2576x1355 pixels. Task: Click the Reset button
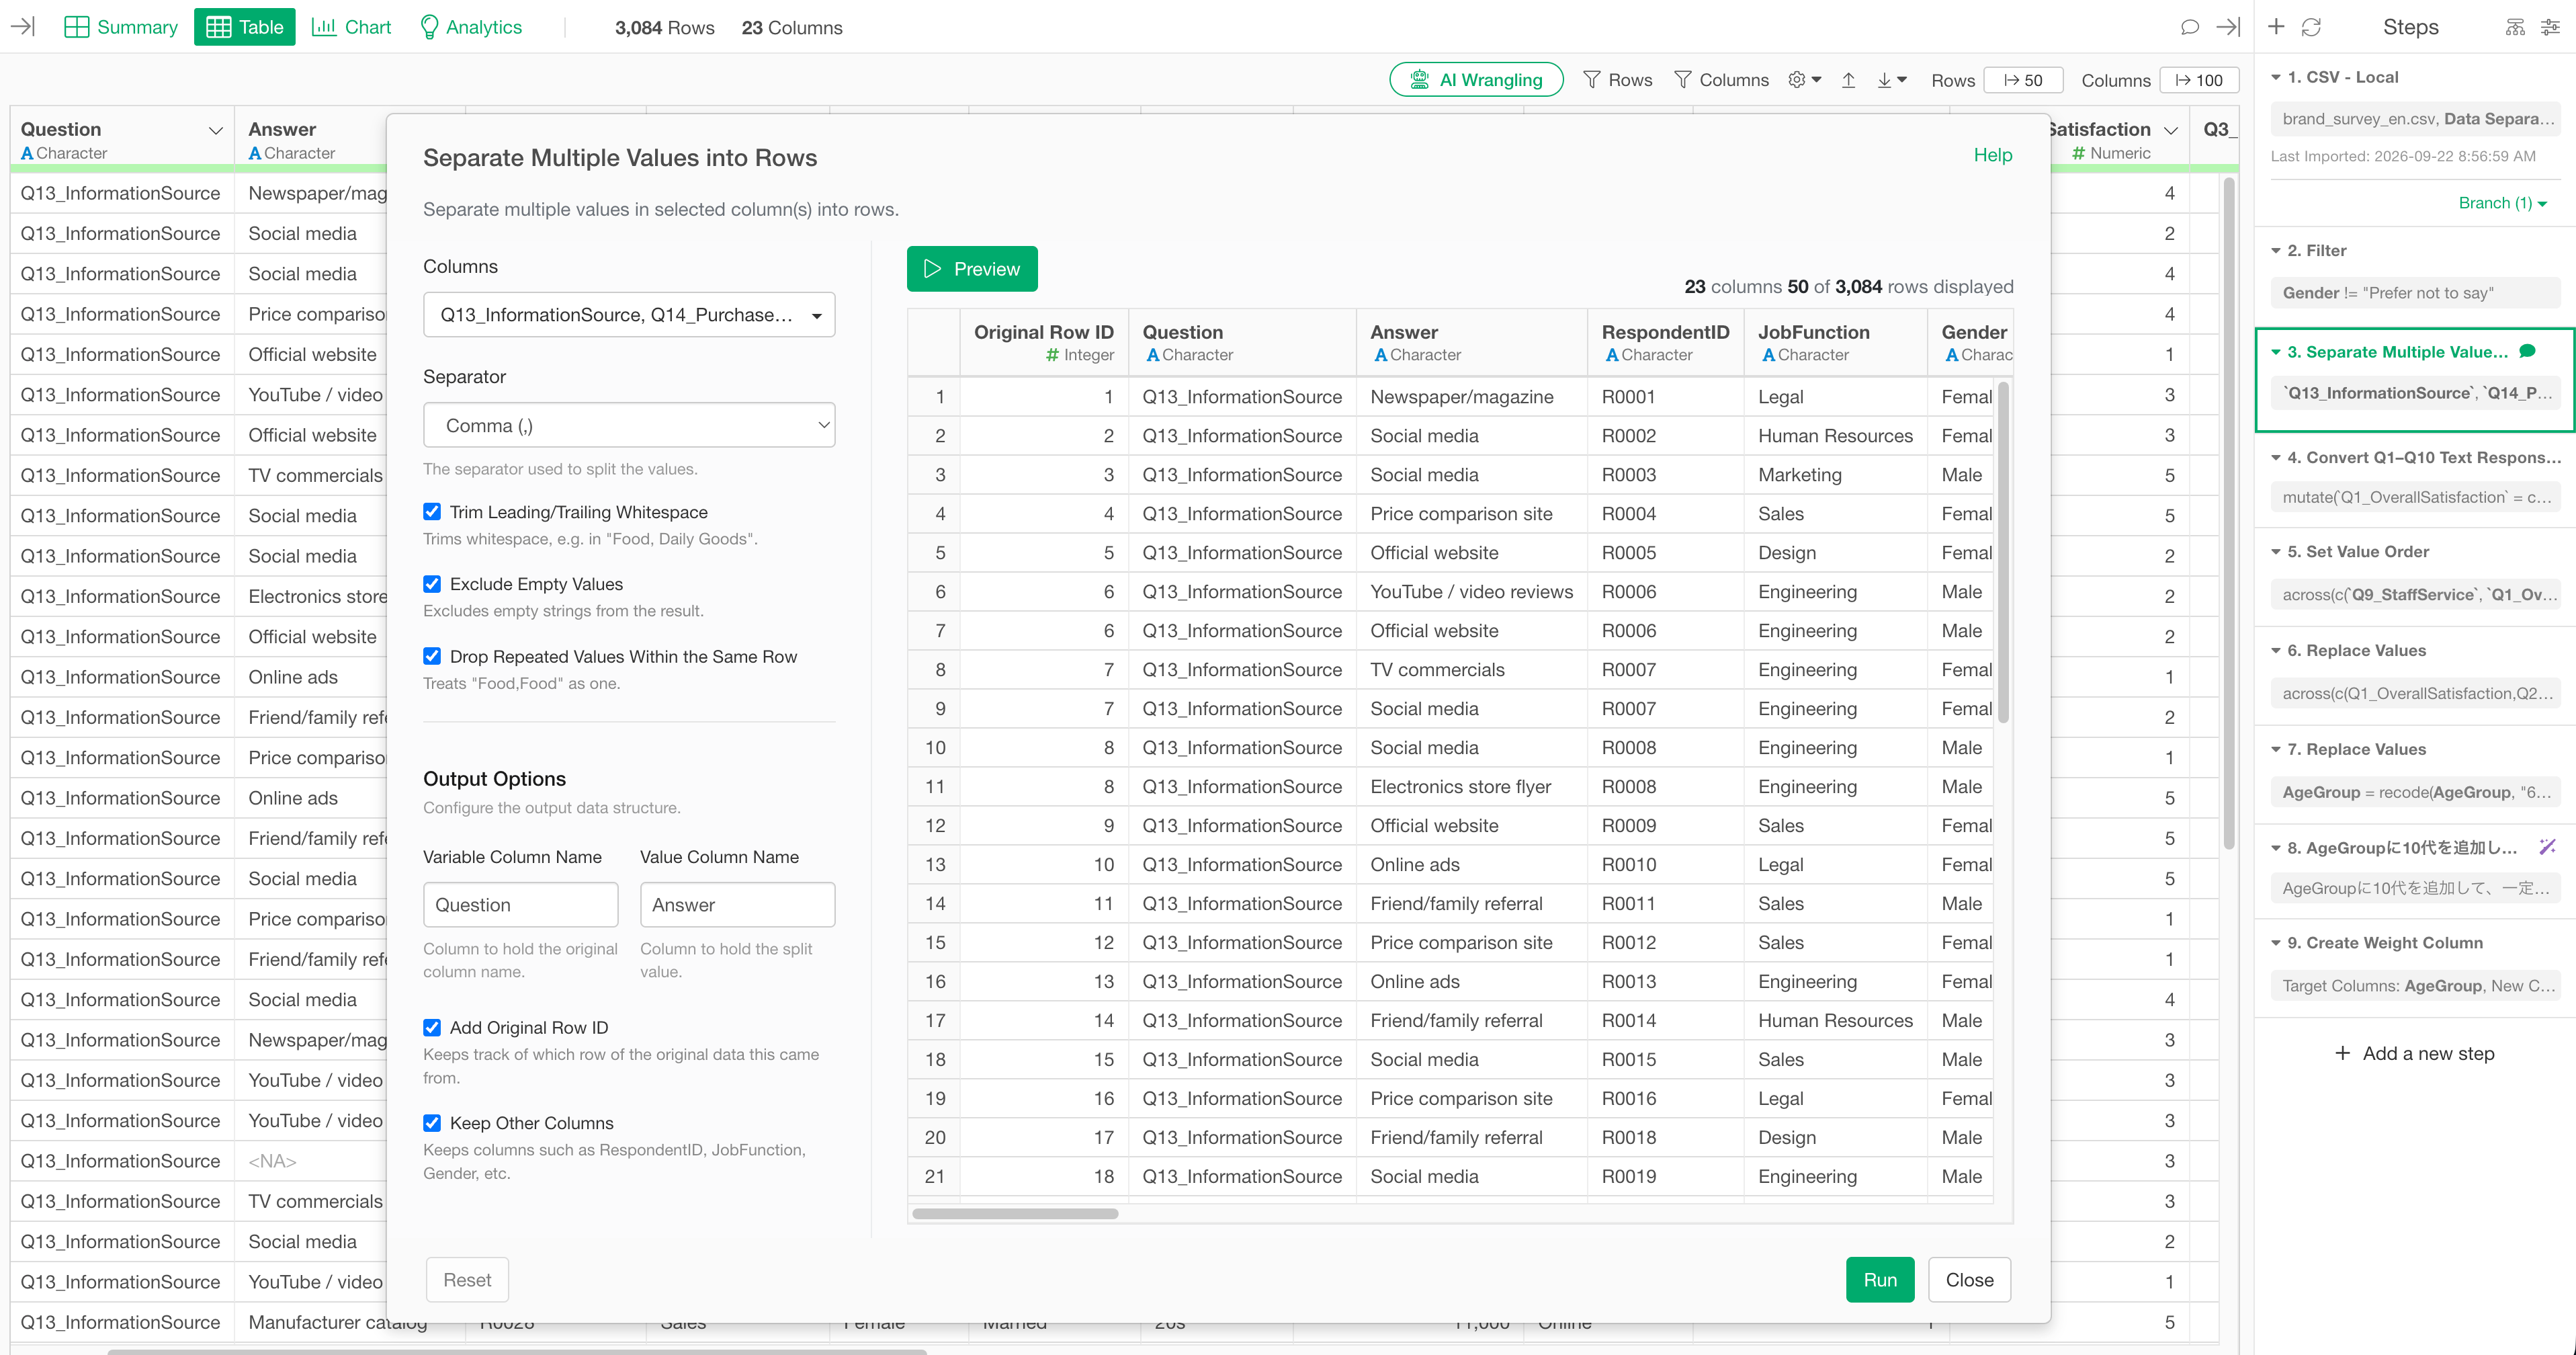click(x=467, y=1280)
